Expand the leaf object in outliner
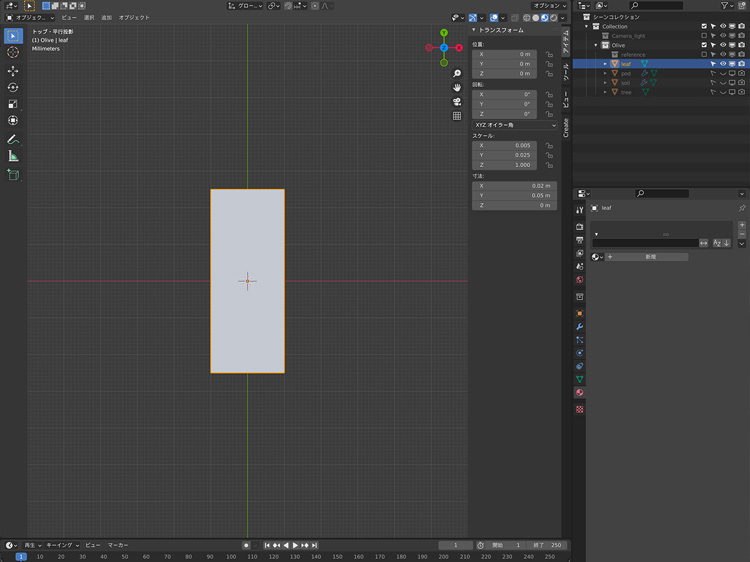This screenshot has width=750, height=562. click(605, 64)
